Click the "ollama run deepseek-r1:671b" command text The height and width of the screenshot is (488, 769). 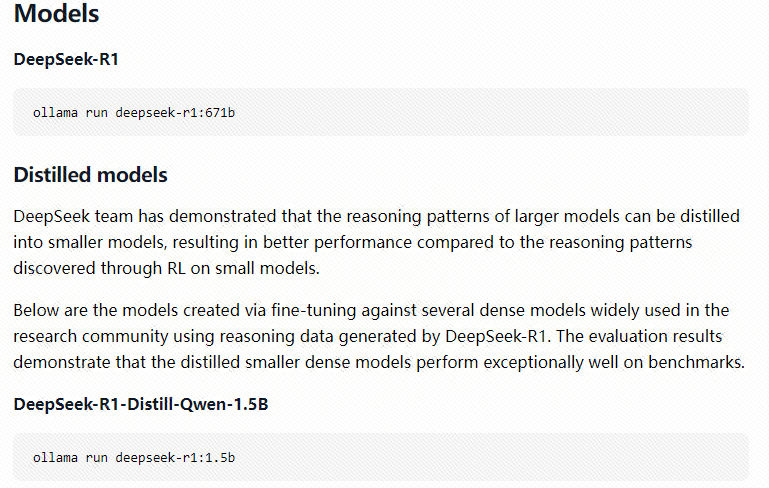pos(134,113)
